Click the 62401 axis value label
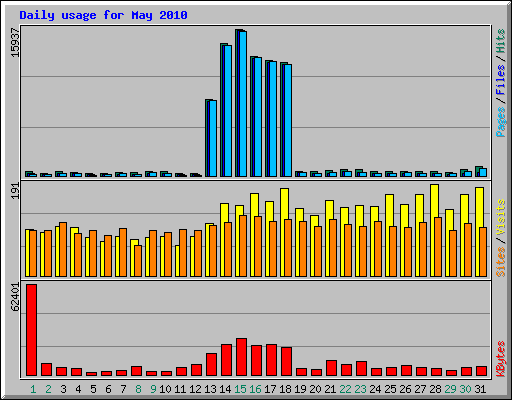 [x=15, y=297]
